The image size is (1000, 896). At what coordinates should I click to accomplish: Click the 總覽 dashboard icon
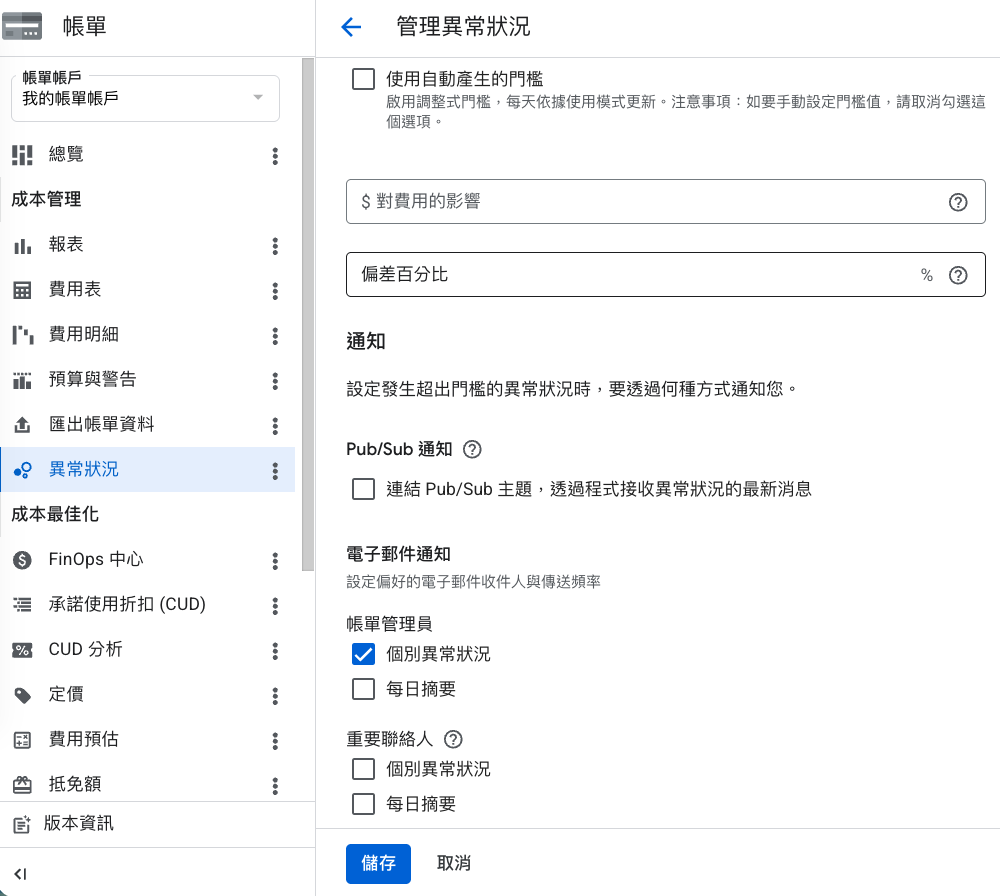tap(22, 154)
